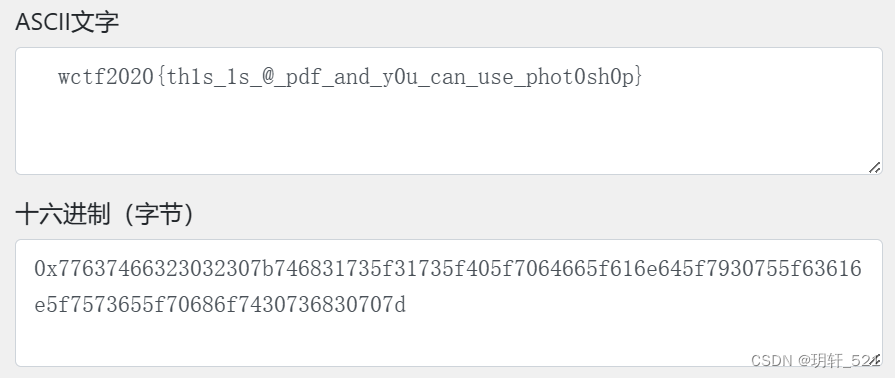Screen dimensions: 895x378
Task: Click the word pdf inside the flag
Action: tap(305, 78)
